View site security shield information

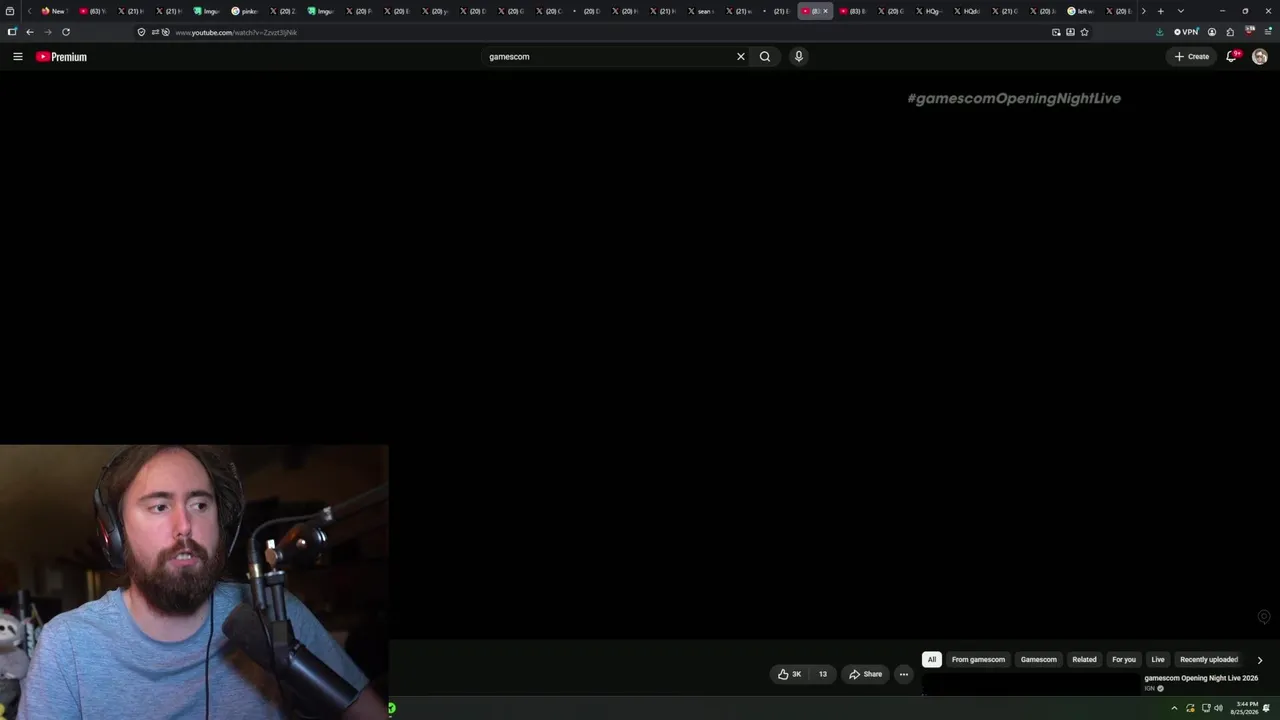[x=141, y=32]
